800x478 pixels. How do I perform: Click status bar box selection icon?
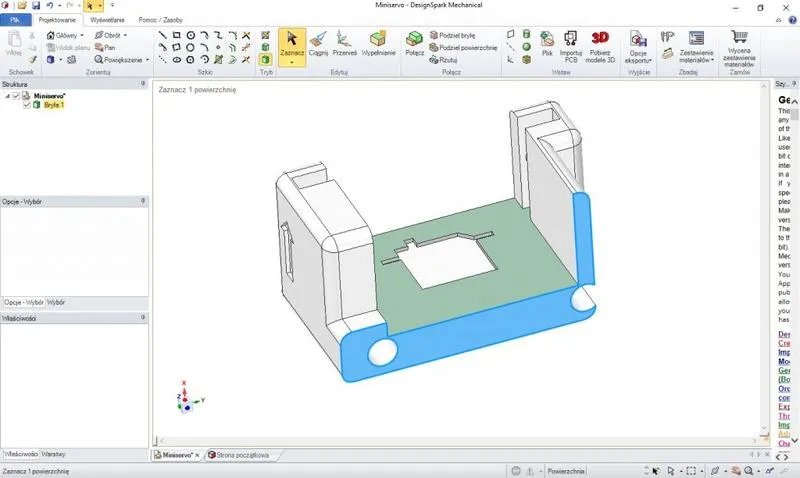(x=690, y=471)
